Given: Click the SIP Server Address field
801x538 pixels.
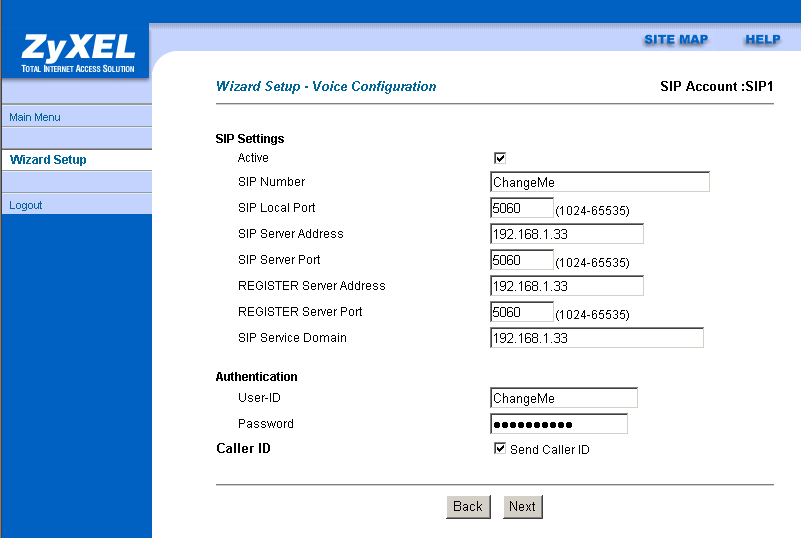Looking at the screenshot, I should pyautogui.click(x=566, y=234).
